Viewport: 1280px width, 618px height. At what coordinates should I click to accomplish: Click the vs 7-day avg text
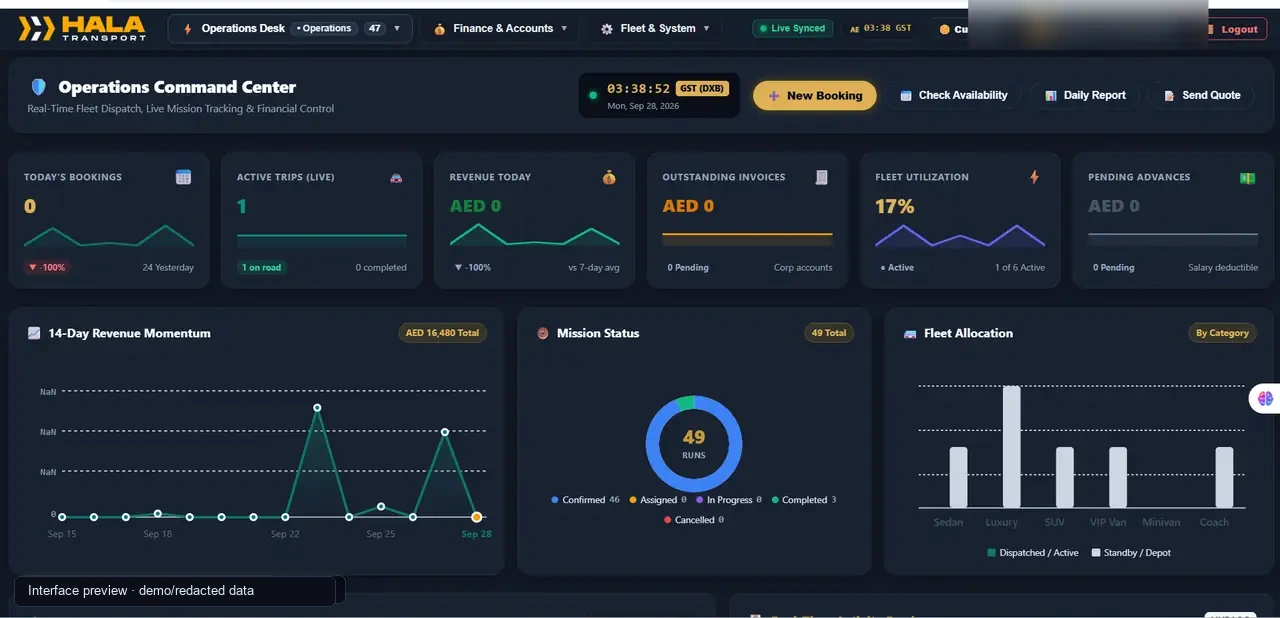(x=594, y=268)
